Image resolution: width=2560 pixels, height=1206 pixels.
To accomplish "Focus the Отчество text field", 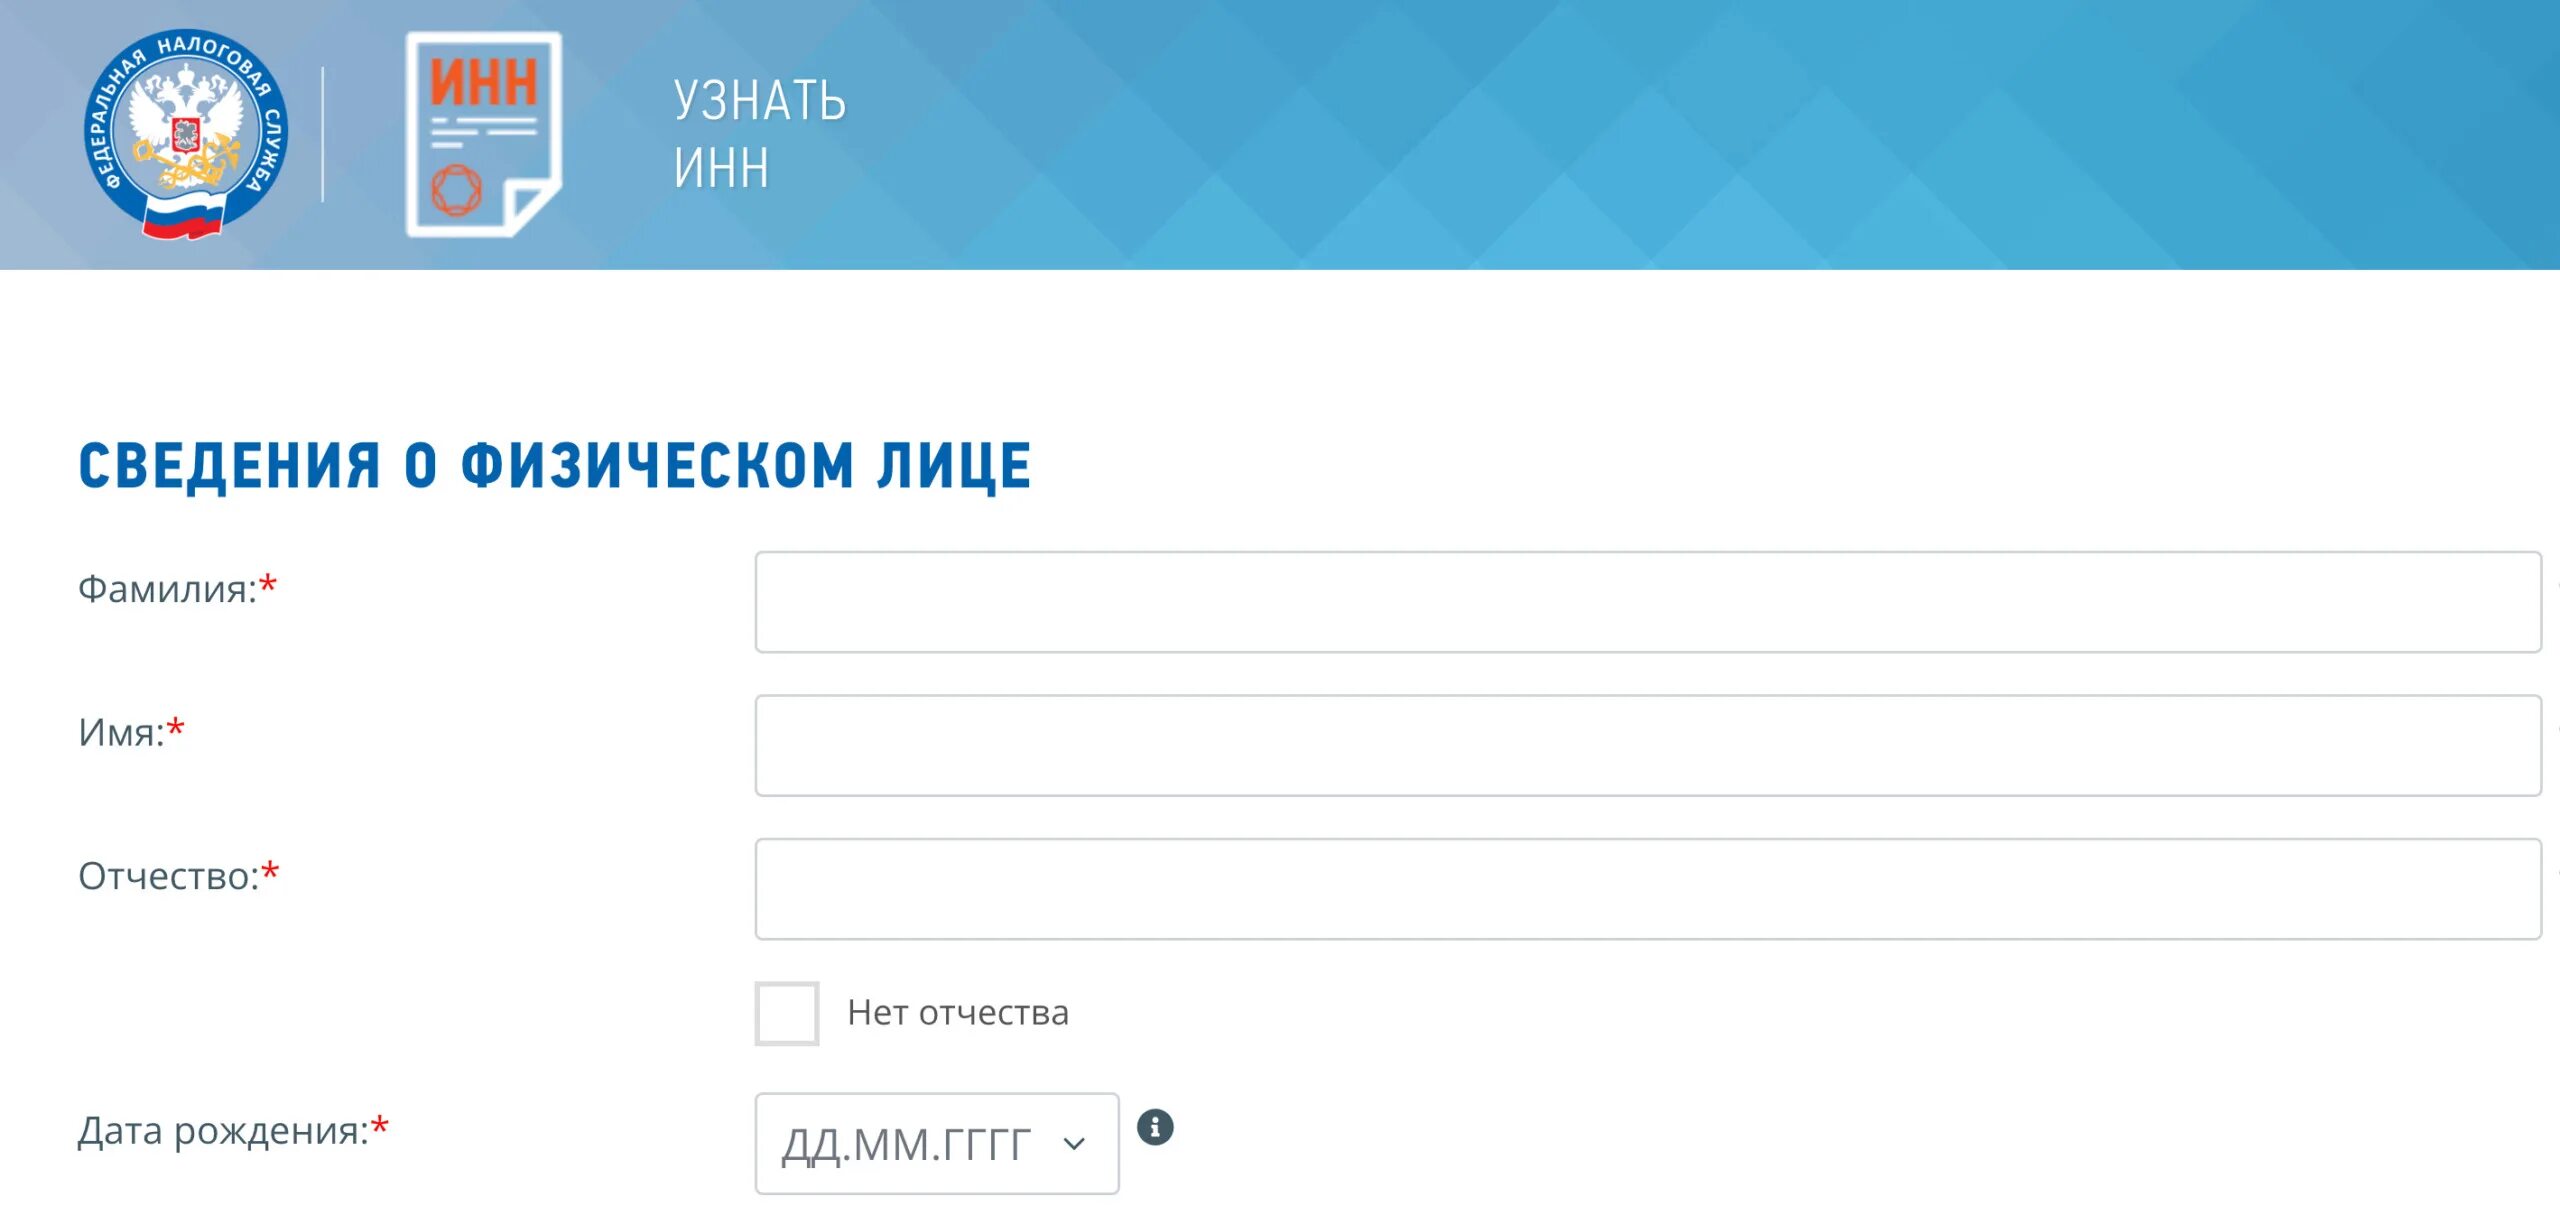I will click(x=1648, y=888).
